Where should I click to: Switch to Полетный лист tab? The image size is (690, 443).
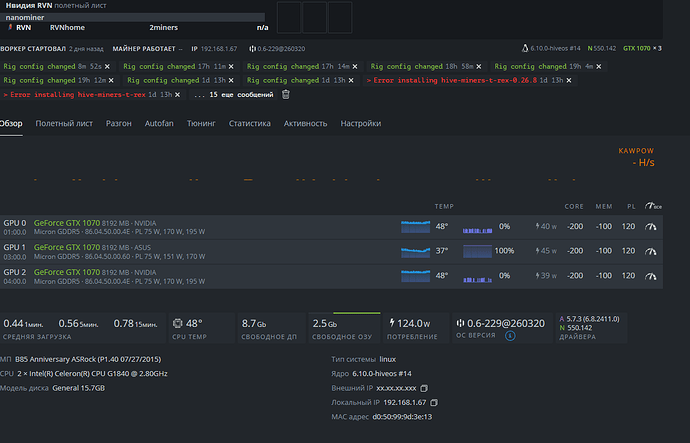pos(64,124)
